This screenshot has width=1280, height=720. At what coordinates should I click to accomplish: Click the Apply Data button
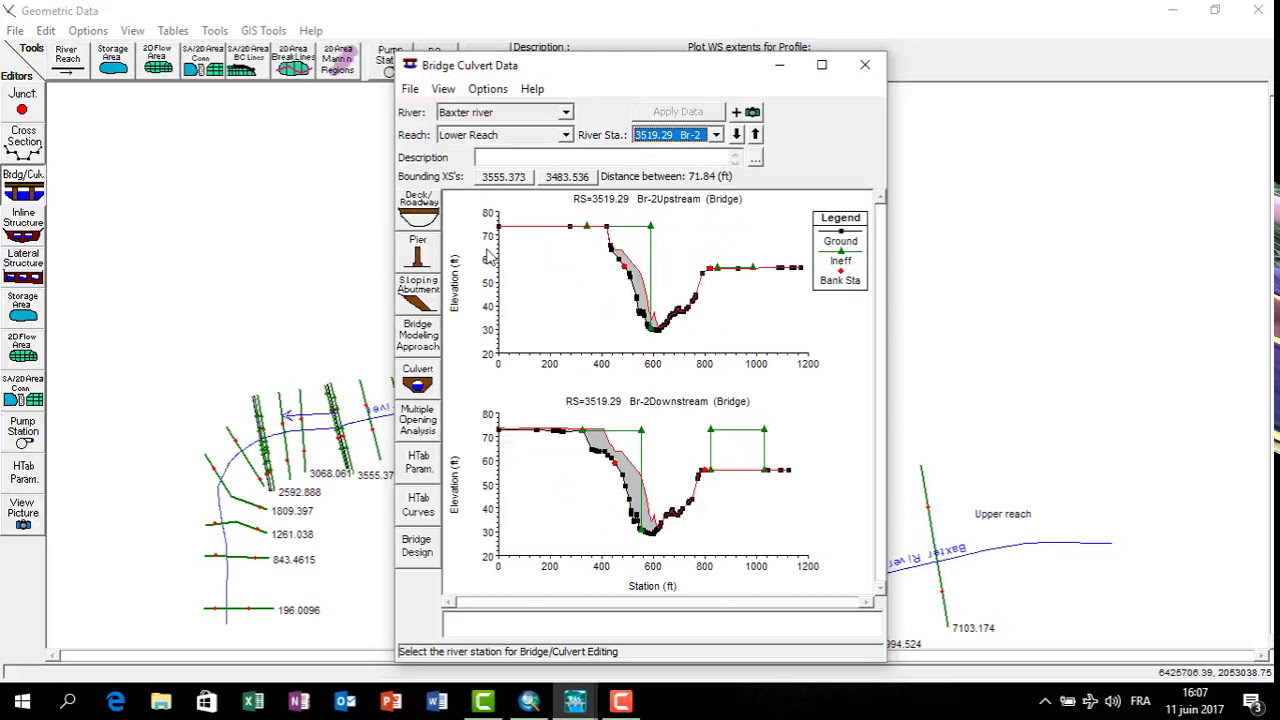[678, 112]
